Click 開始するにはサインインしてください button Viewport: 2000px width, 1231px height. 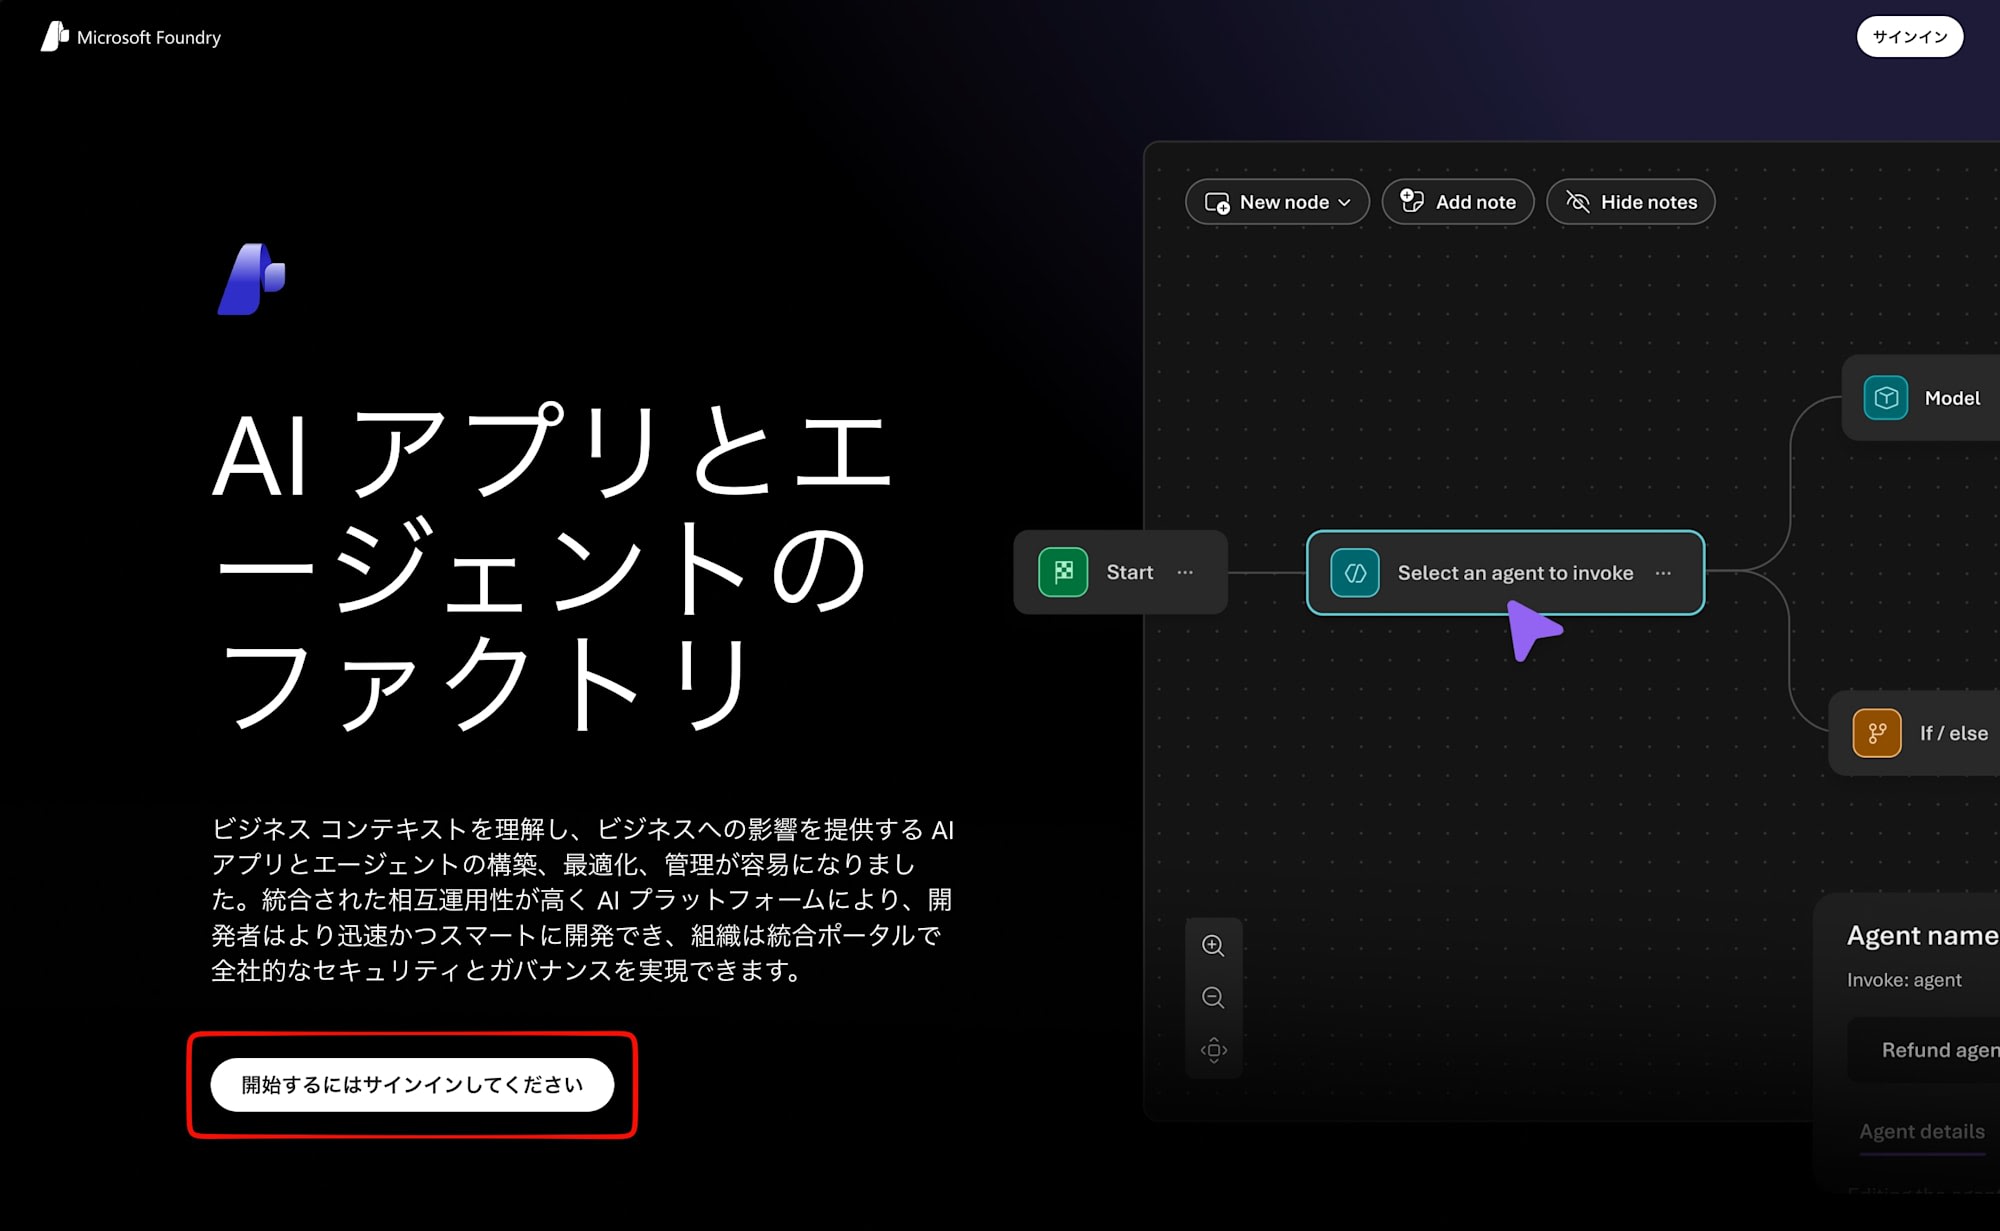tap(412, 1085)
